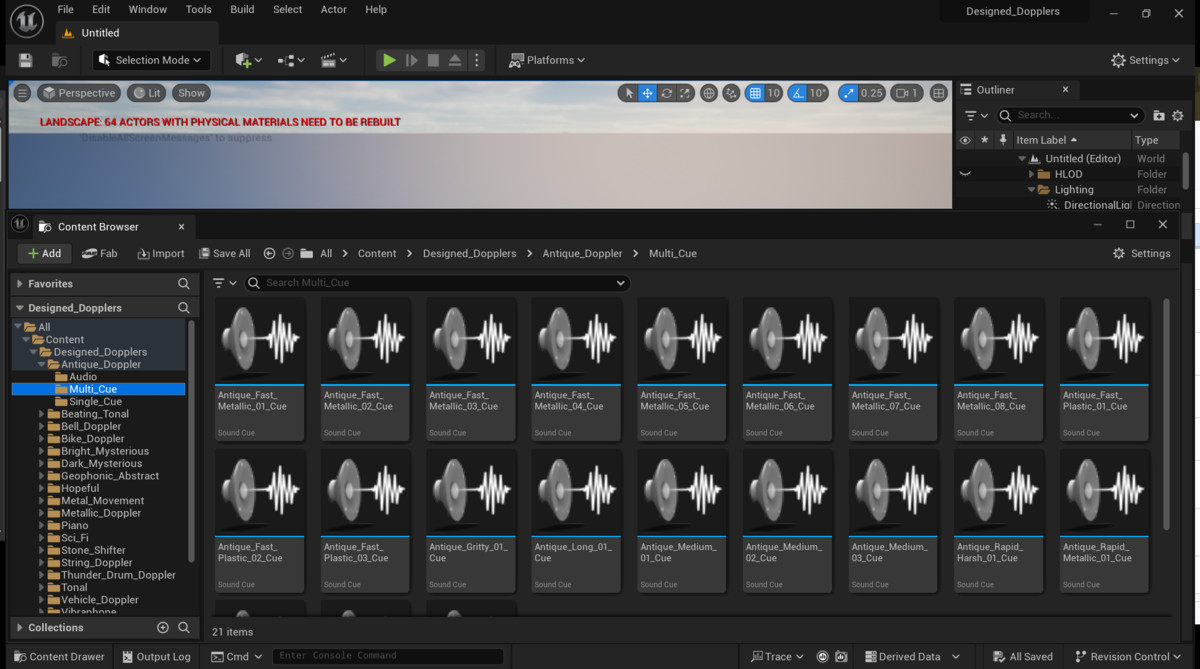Click the Outliner create new folder icon
Viewport: 1200px width, 669px height.
point(1159,115)
